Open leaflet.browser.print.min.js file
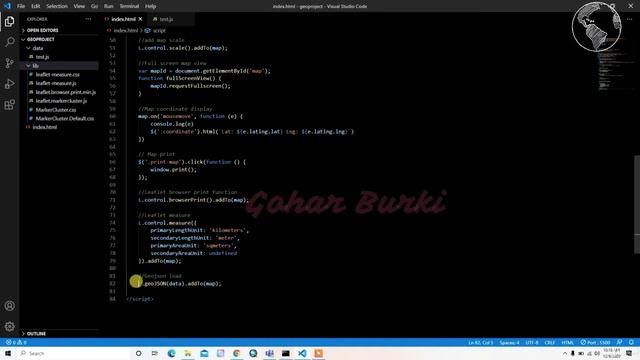640x360 pixels. point(65,92)
